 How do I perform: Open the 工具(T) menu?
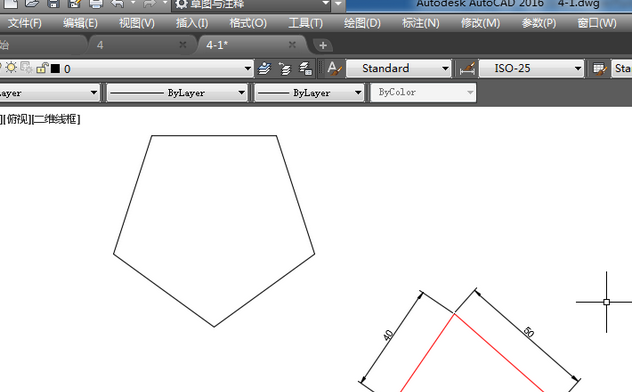(306, 23)
